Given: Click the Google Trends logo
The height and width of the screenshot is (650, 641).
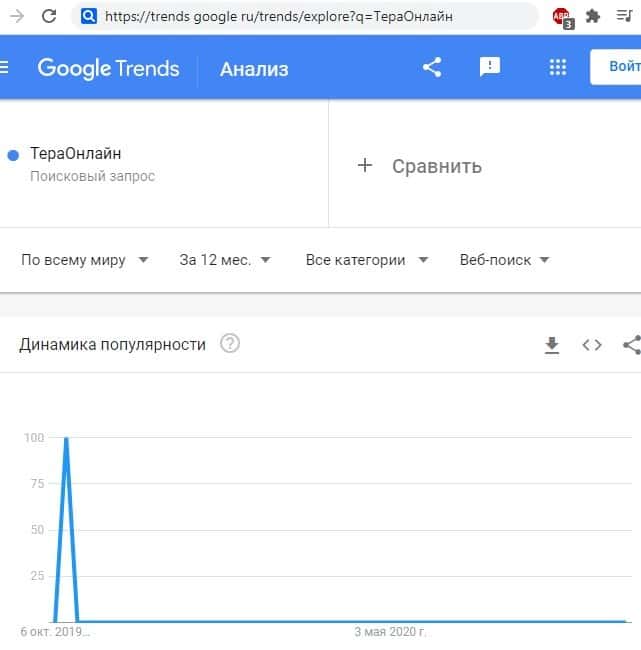Looking at the screenshot, I should (108, 68).
